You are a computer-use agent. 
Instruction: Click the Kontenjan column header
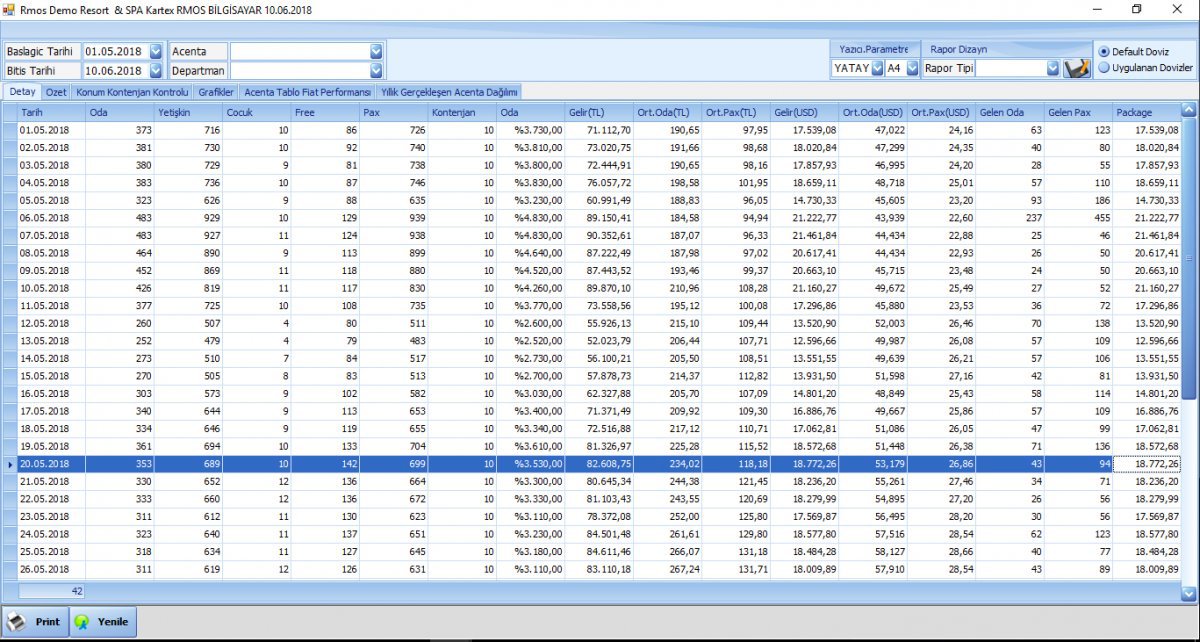[463, 112]
